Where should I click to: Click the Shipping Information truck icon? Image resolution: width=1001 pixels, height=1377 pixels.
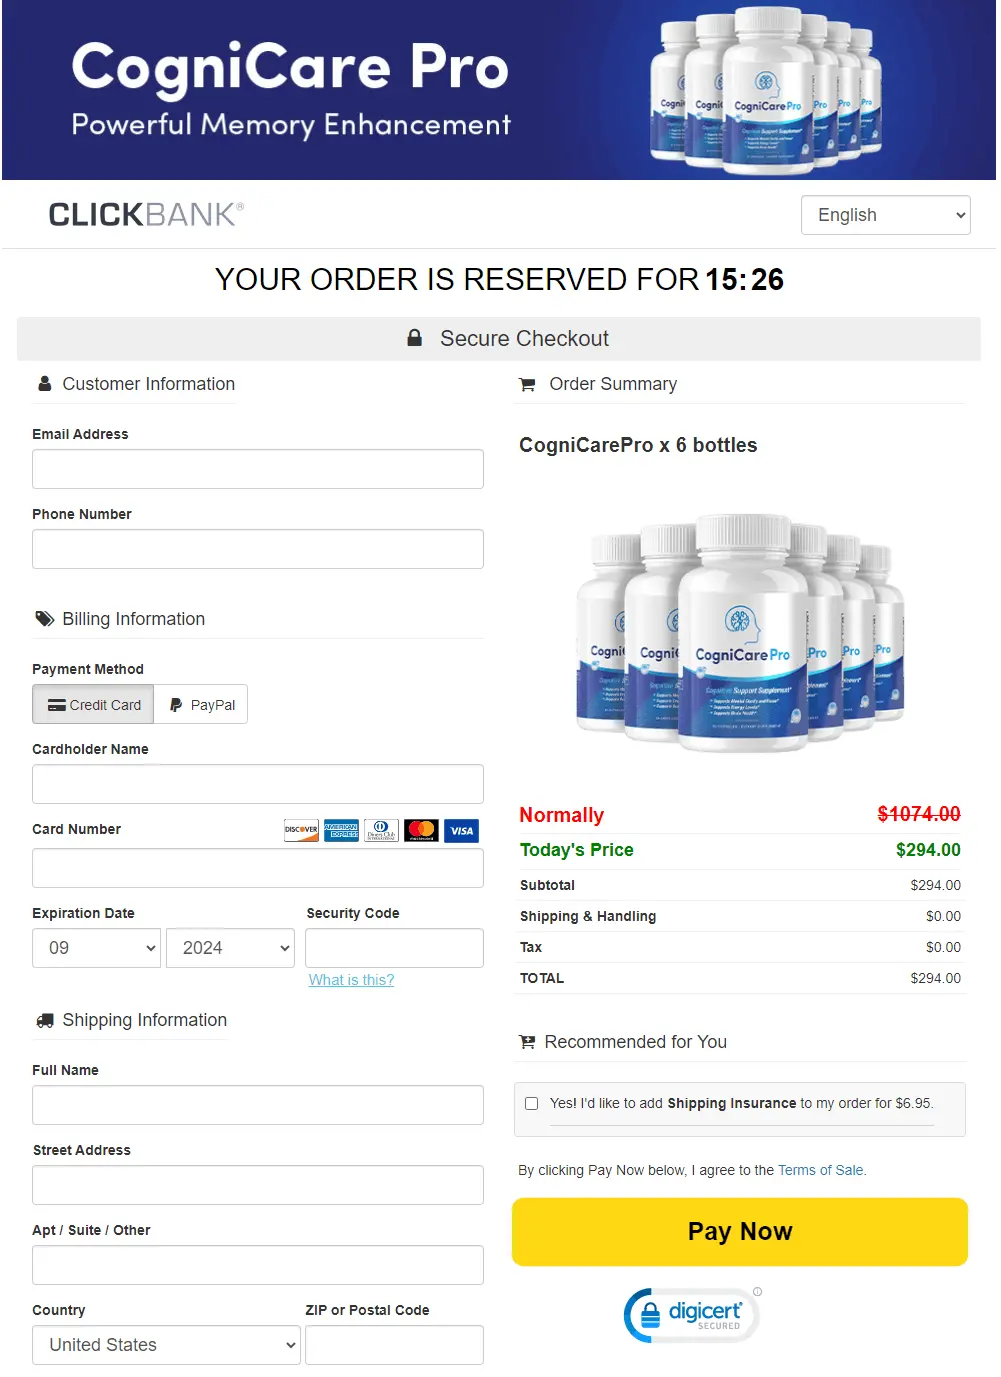tap(44, 1019)
